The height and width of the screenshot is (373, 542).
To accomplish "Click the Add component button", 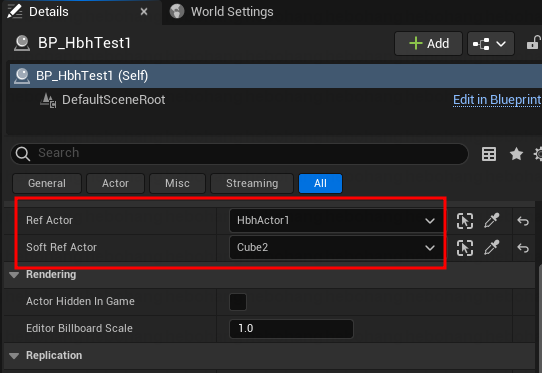I will click(428, 44).
